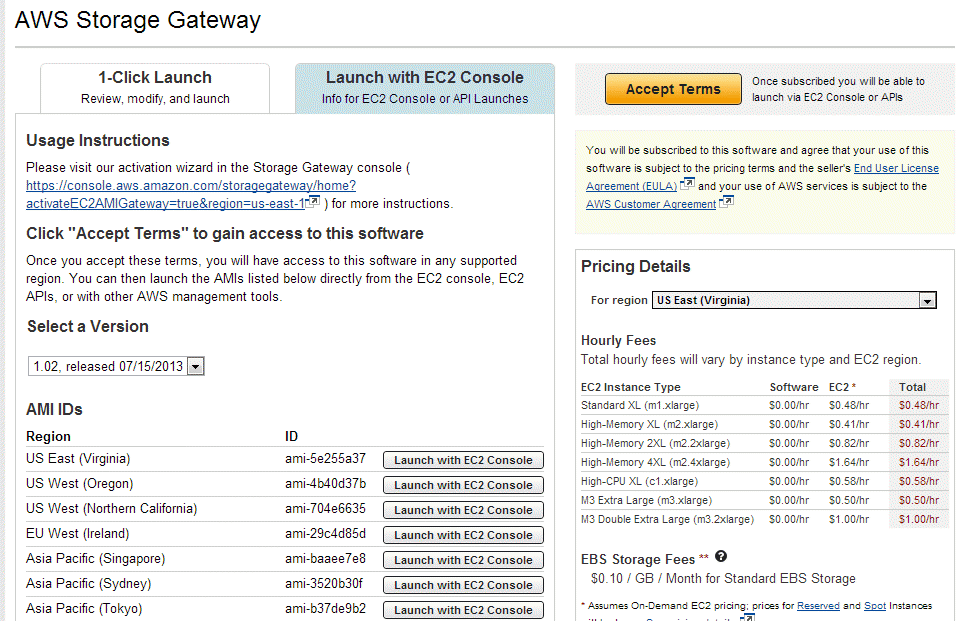Click the $0.48/hr total for m1.xlarge
The width and height of the screenshot is (959, 621).
tap(919, 406)
